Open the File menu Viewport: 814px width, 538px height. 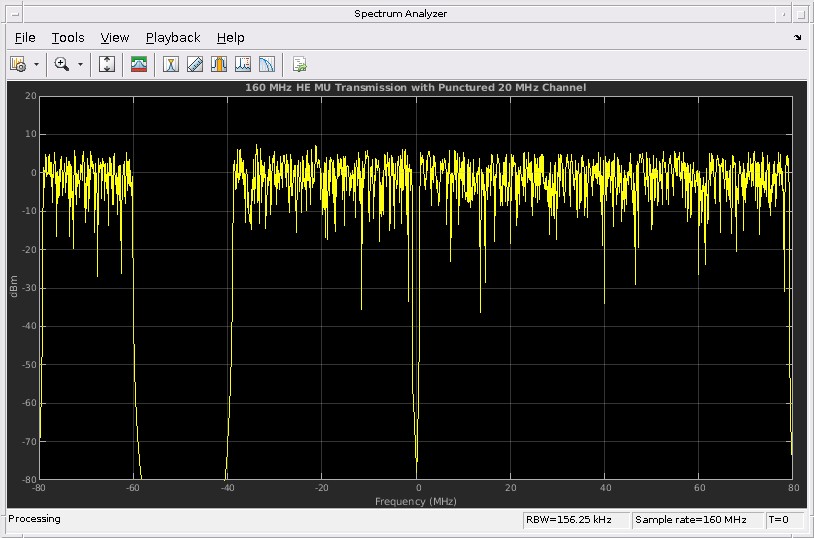25,38
